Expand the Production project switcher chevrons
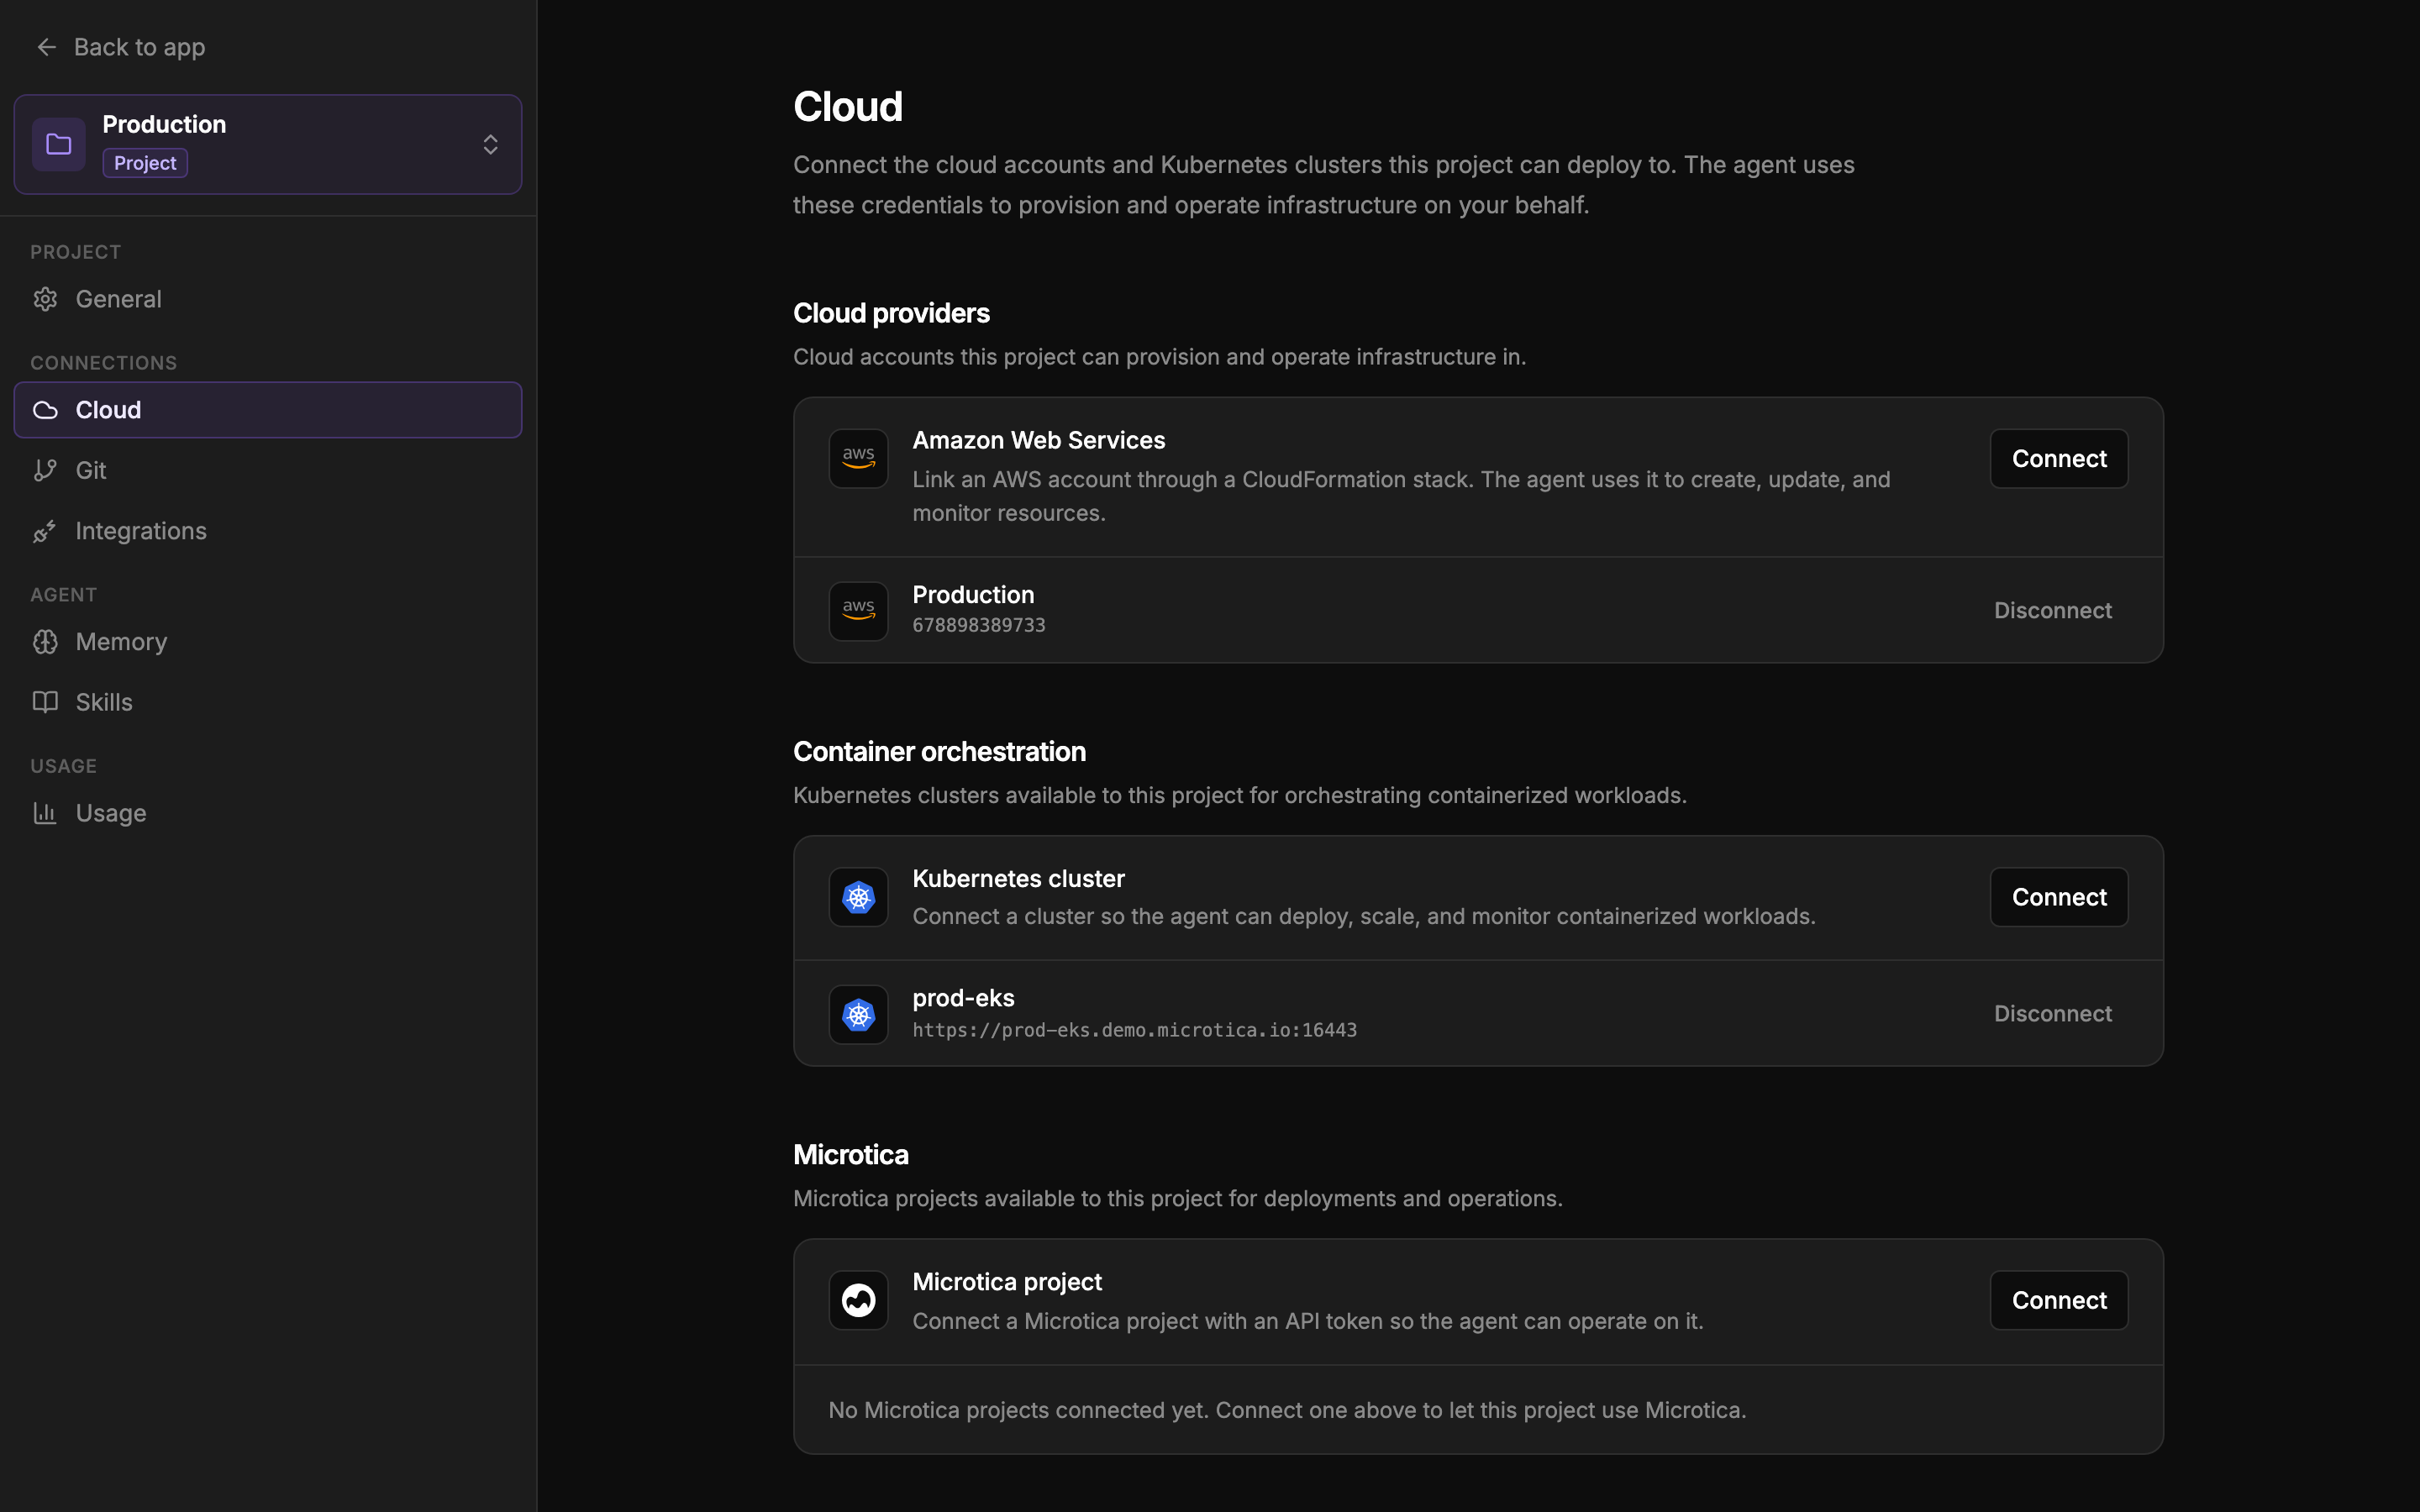This screenshot has width=2420, height=1512. click(x=490, y=144)
